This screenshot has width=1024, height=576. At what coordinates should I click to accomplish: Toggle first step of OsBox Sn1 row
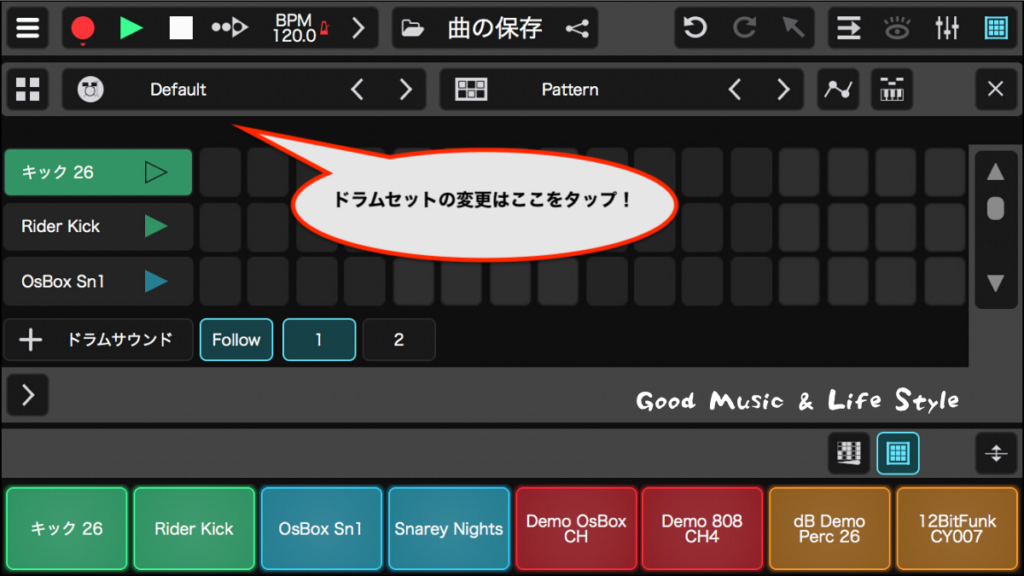(221, 281)
